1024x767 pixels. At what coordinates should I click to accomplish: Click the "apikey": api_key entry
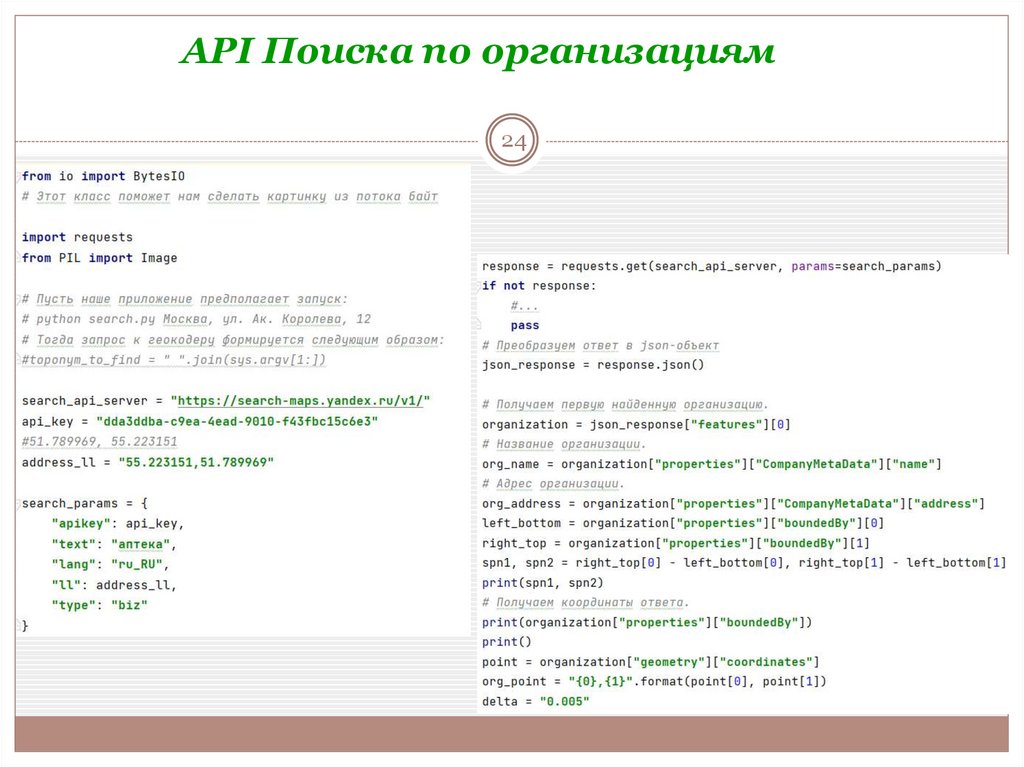pyautogui.click(x=118, y=523)
